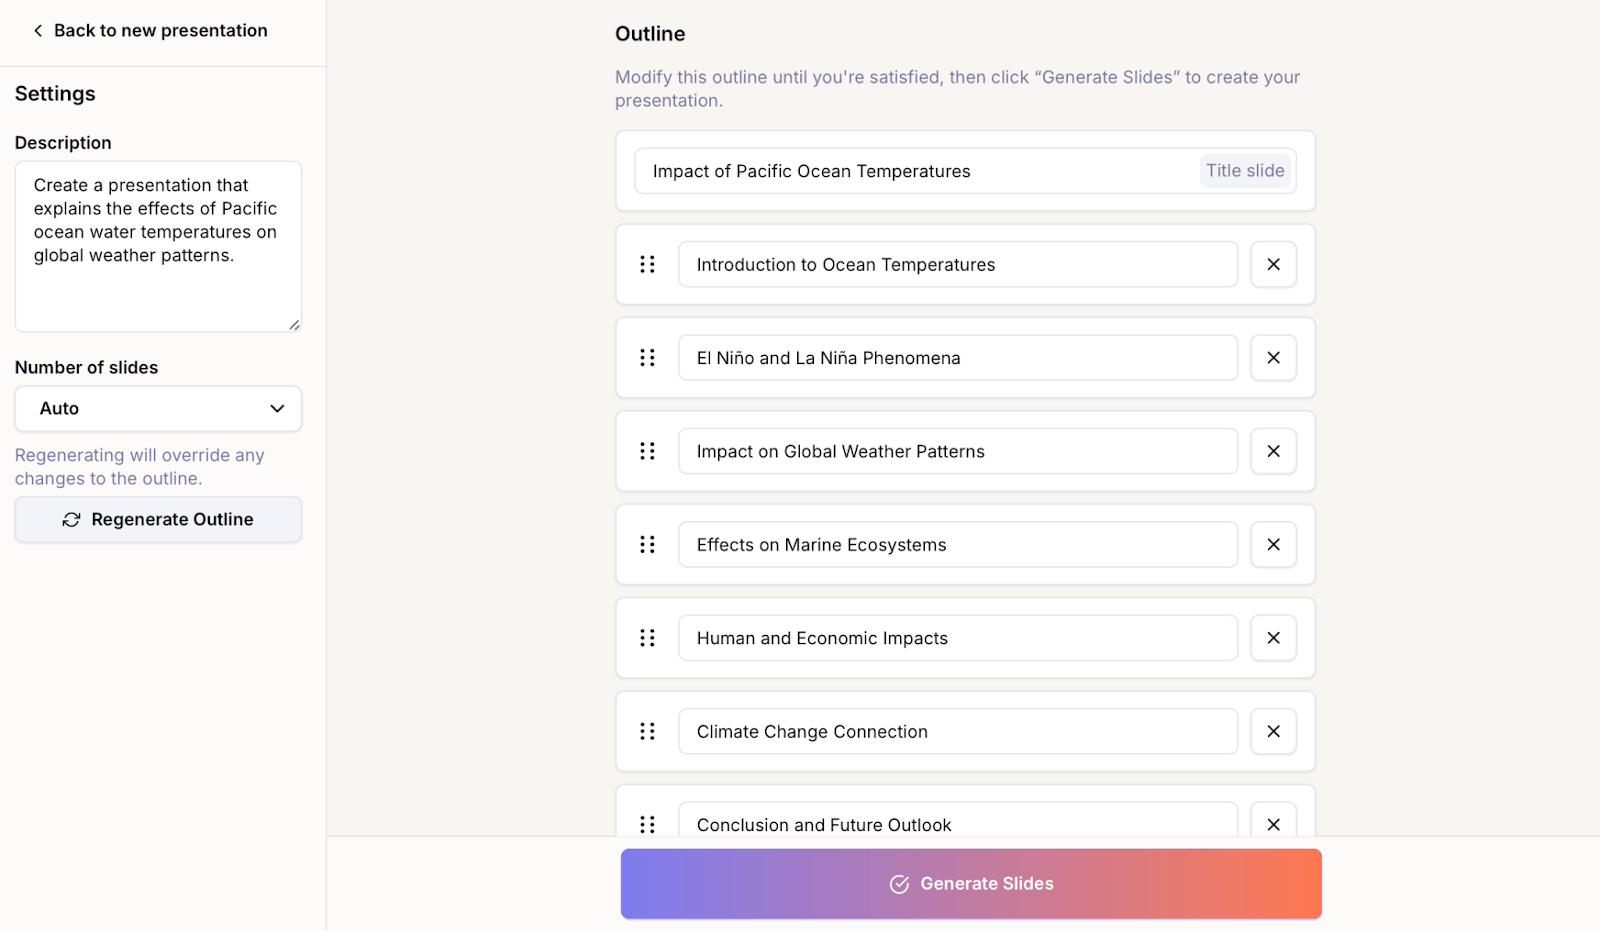Edit Human and Economic Impacts field
The image size is (1600, 931).
958,638
